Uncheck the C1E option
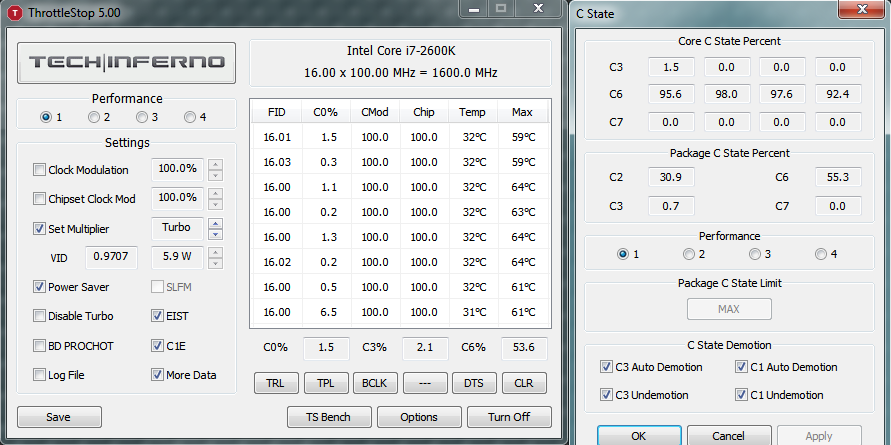The width and height of the screenshot is (891, 445). click(x=157, y=346)
